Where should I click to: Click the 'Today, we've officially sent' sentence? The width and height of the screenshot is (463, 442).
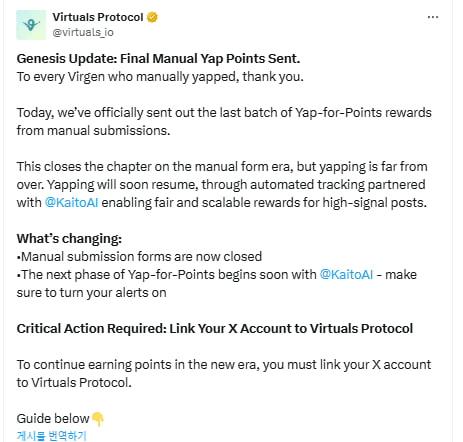[224, 122]
